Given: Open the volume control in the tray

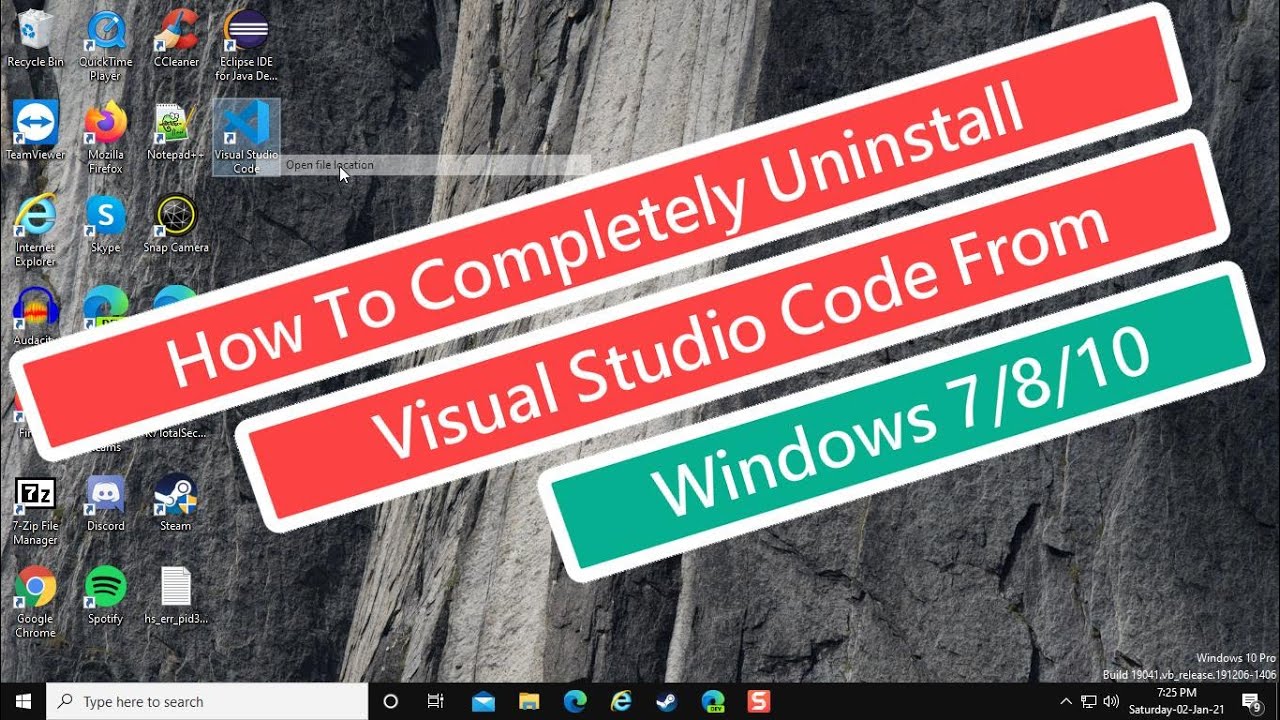Looking at the screenshot, I should coord(1110,702).
